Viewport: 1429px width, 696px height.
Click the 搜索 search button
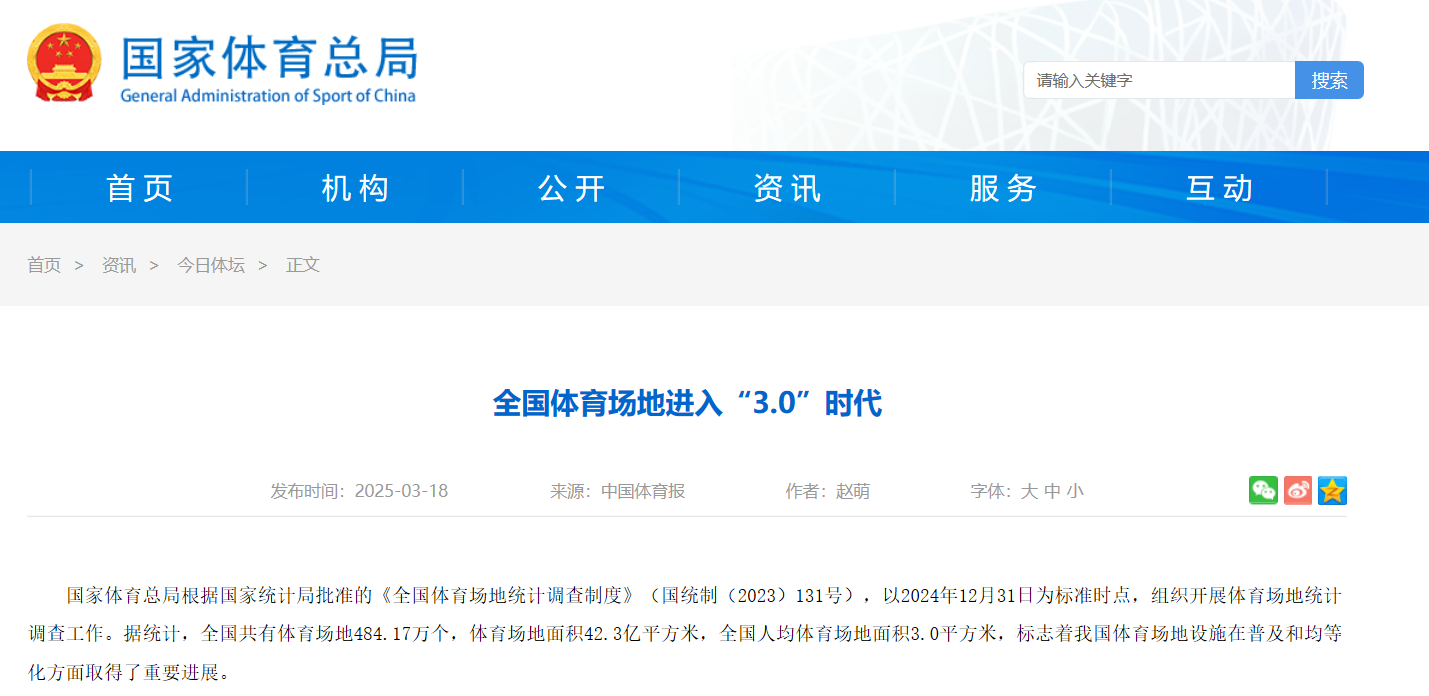click(1329, 80)
